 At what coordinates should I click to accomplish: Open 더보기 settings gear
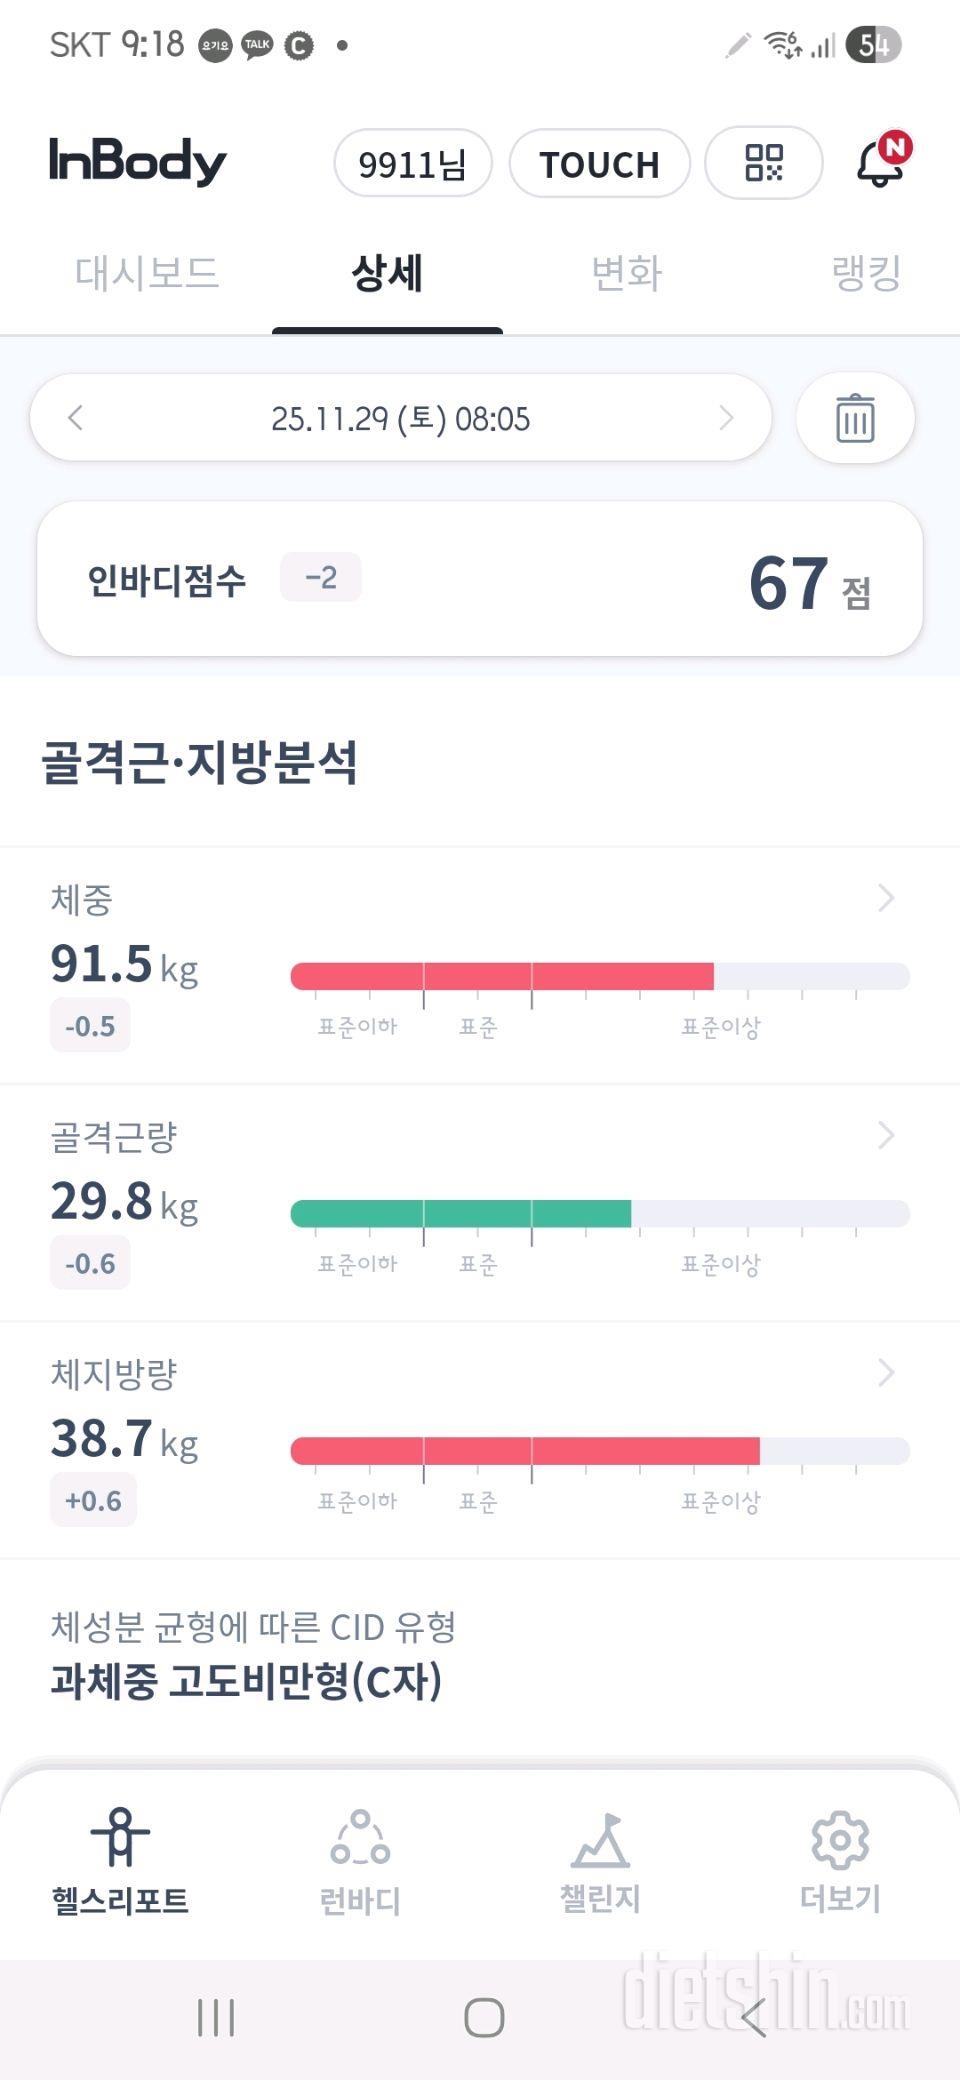(840, 1860)
